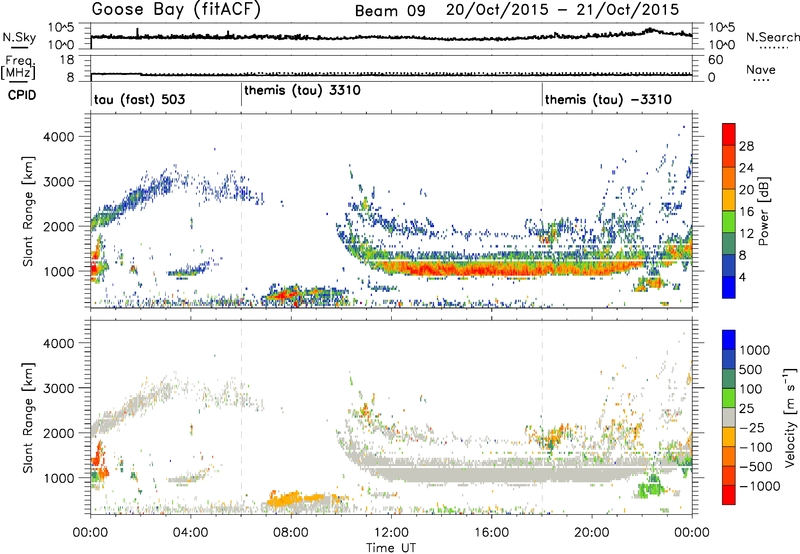Screen dimensions: 800x554
Task: Click the 'Goose Bay (fitACF)' plot title
Action: 176,10
